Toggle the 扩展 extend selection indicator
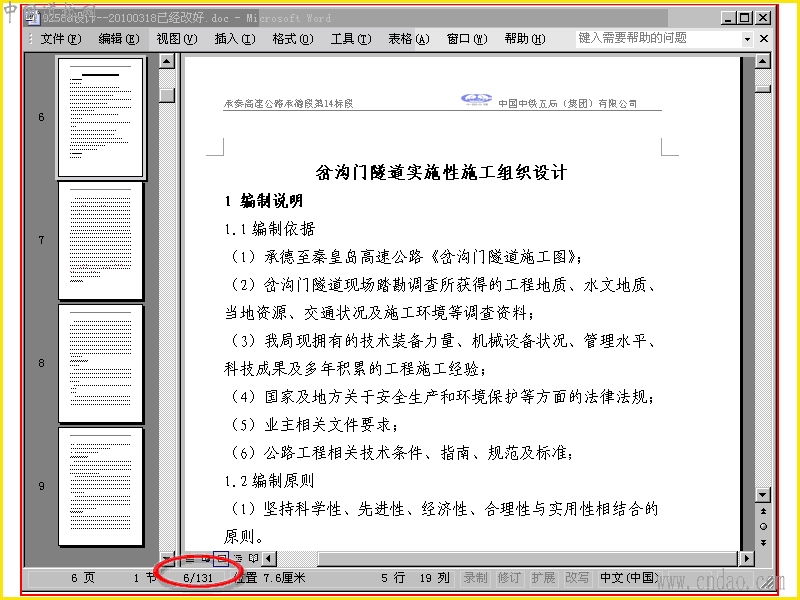Screen dimensions: 800x600 (x=543, y=578)
